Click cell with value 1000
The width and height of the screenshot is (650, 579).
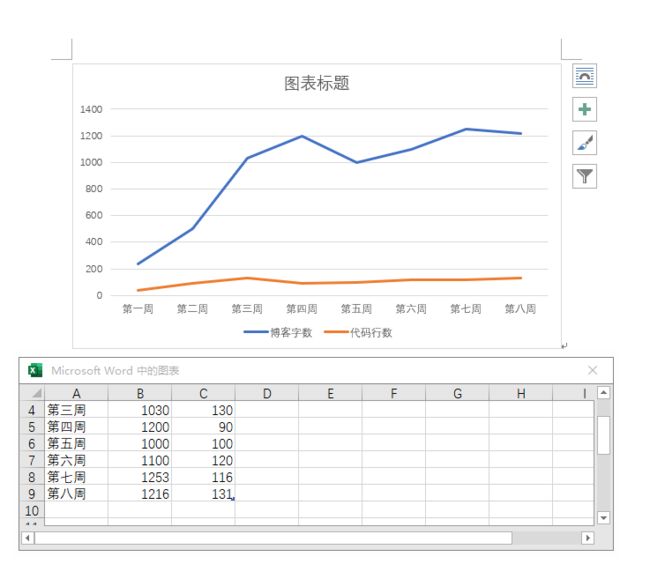pos(140,443)
